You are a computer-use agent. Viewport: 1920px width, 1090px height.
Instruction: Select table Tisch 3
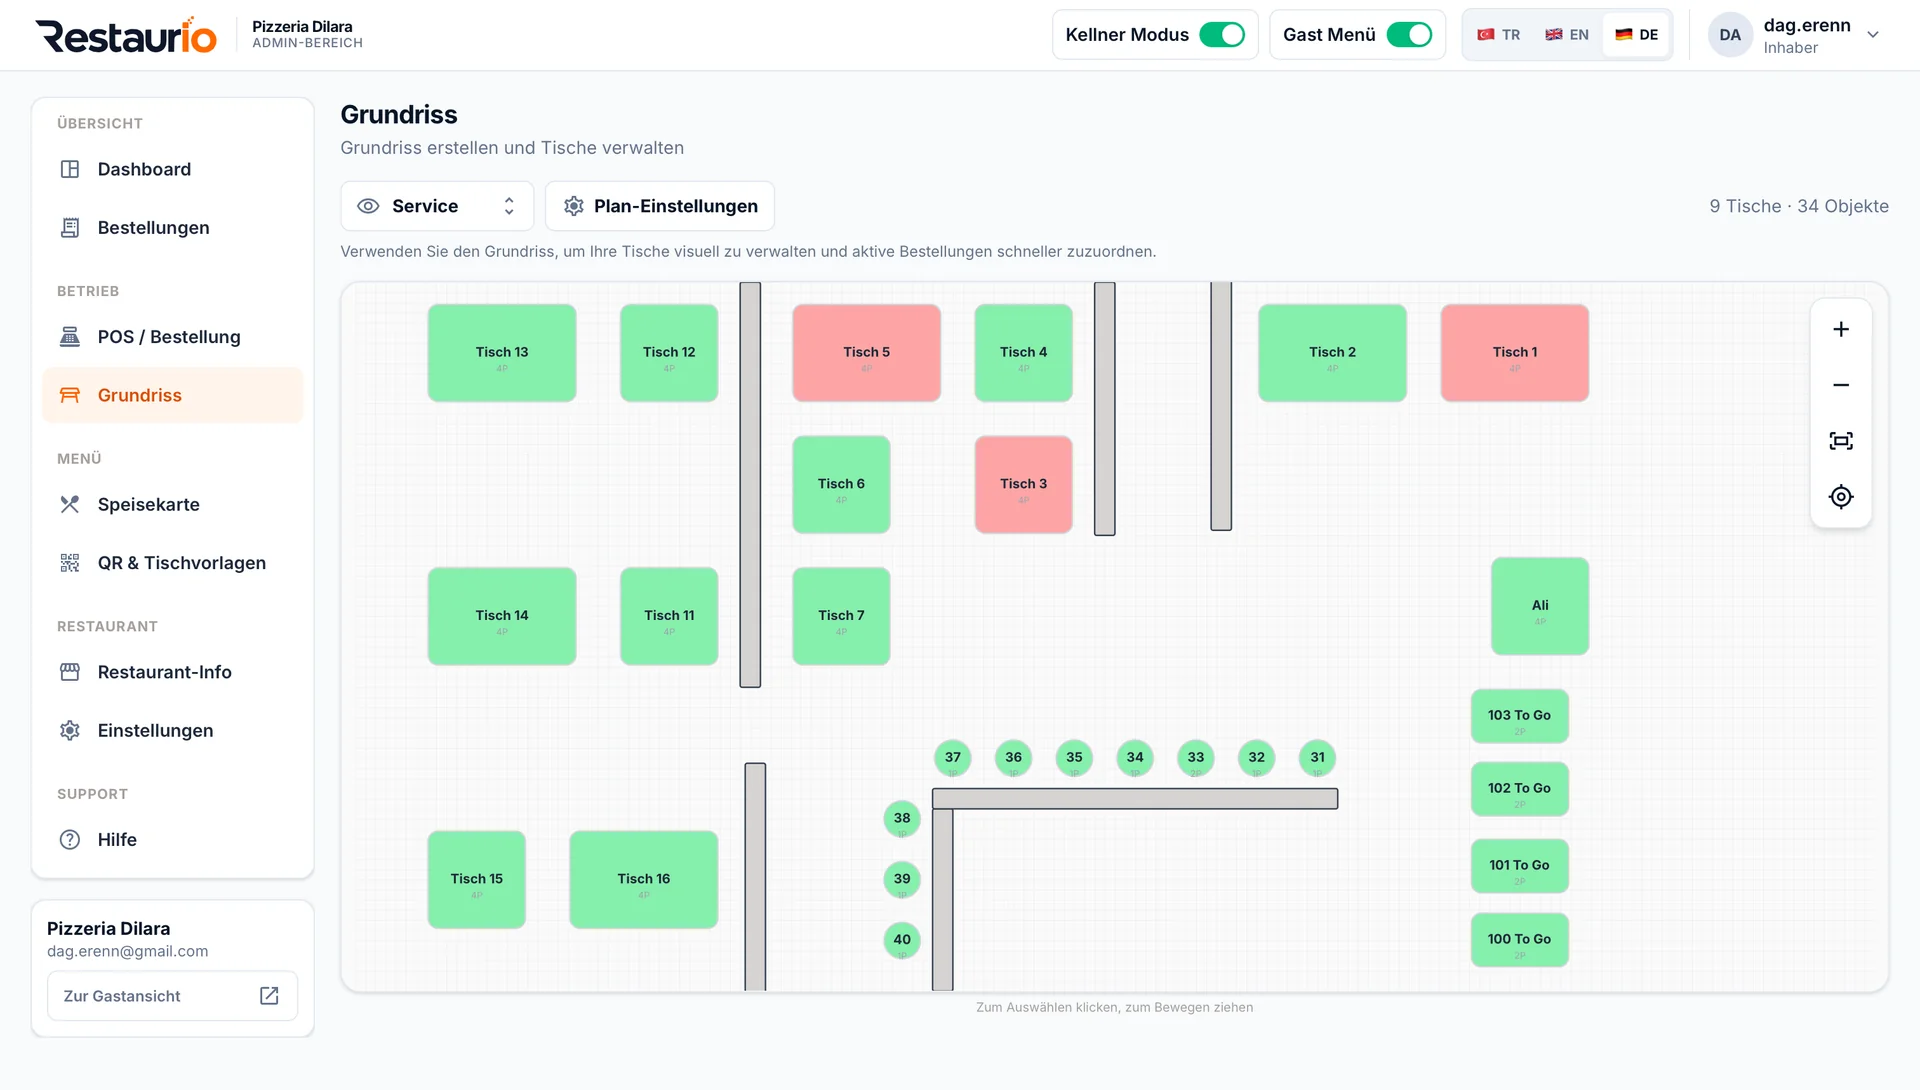coord(1023,485)
